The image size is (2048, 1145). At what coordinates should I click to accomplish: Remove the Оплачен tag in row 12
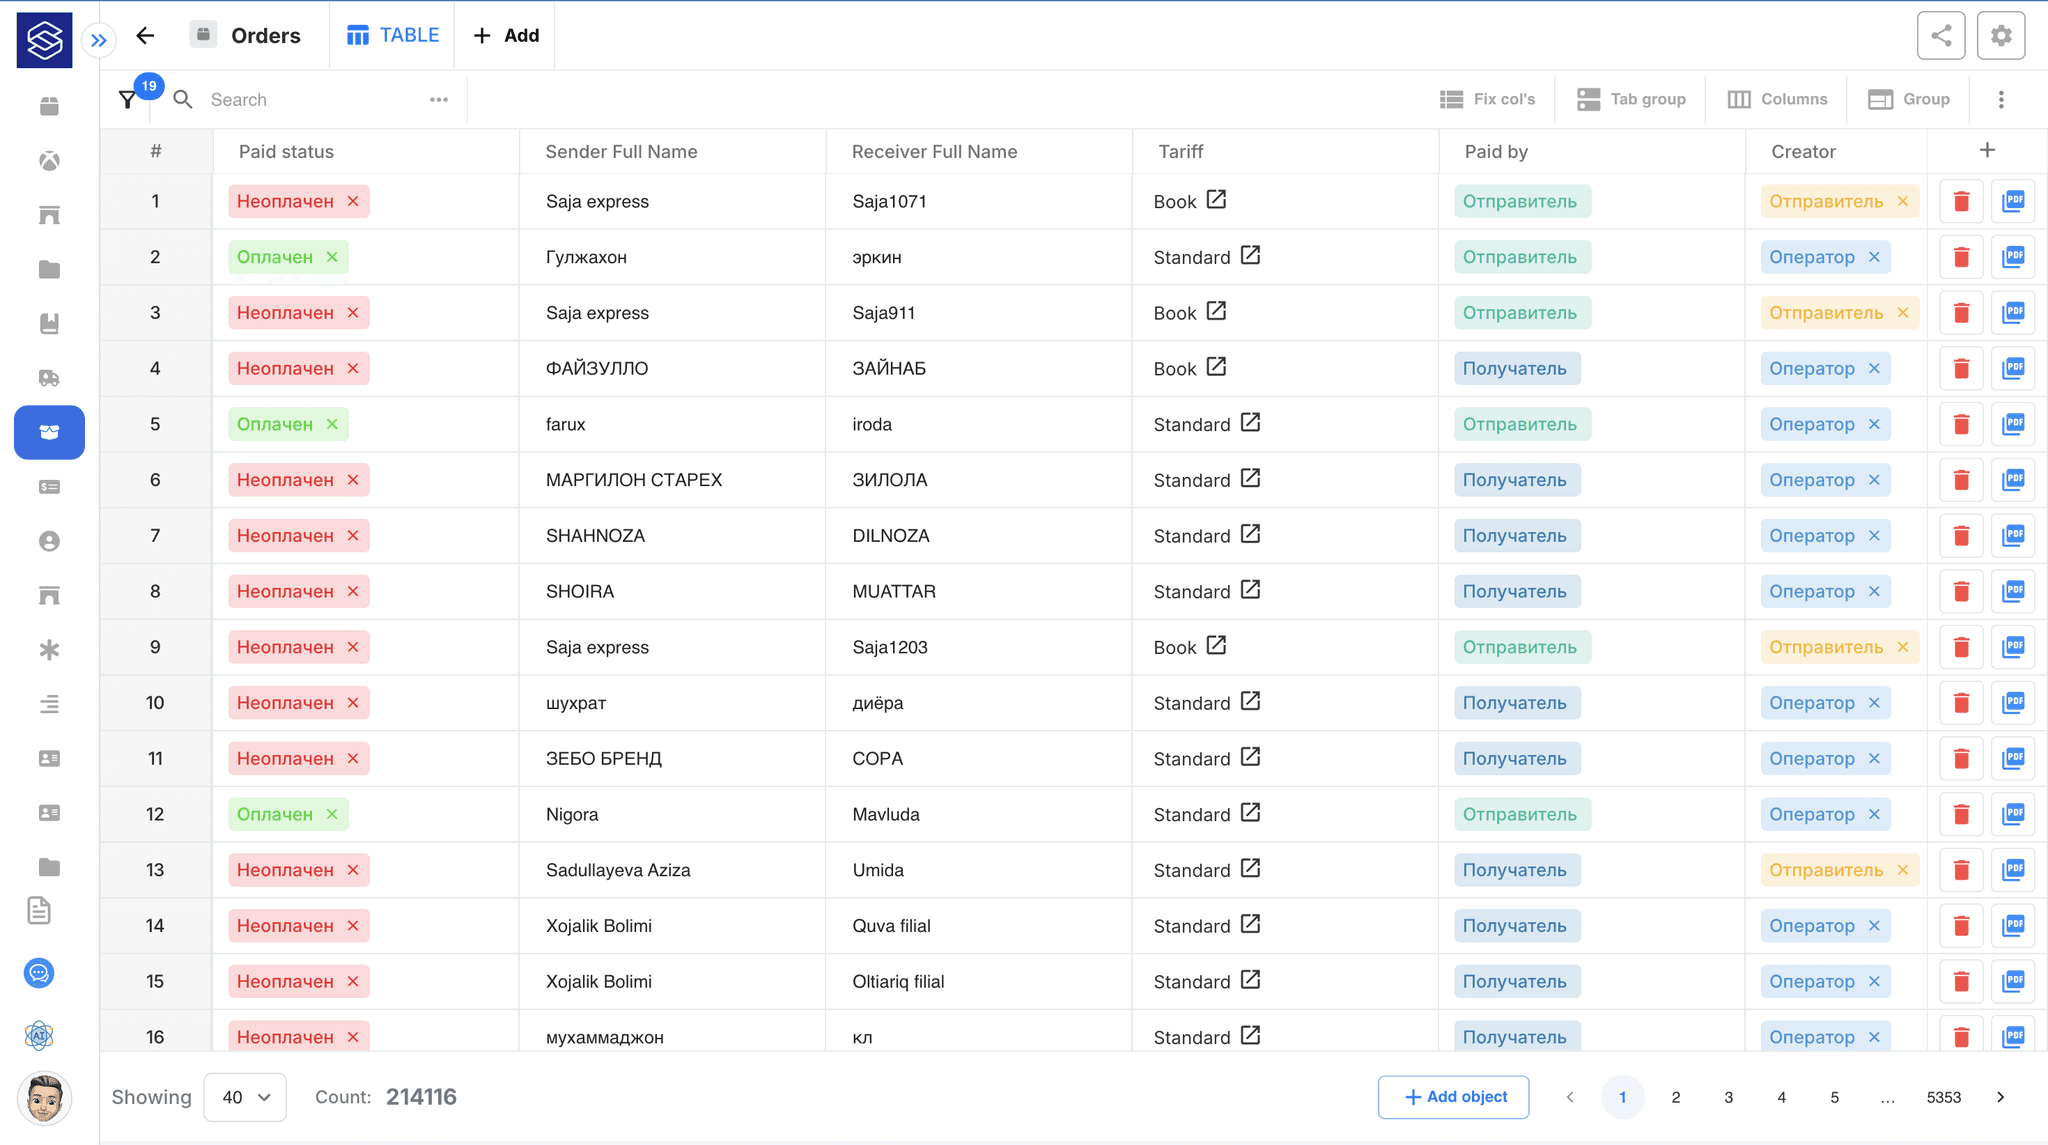coord(332,814)
